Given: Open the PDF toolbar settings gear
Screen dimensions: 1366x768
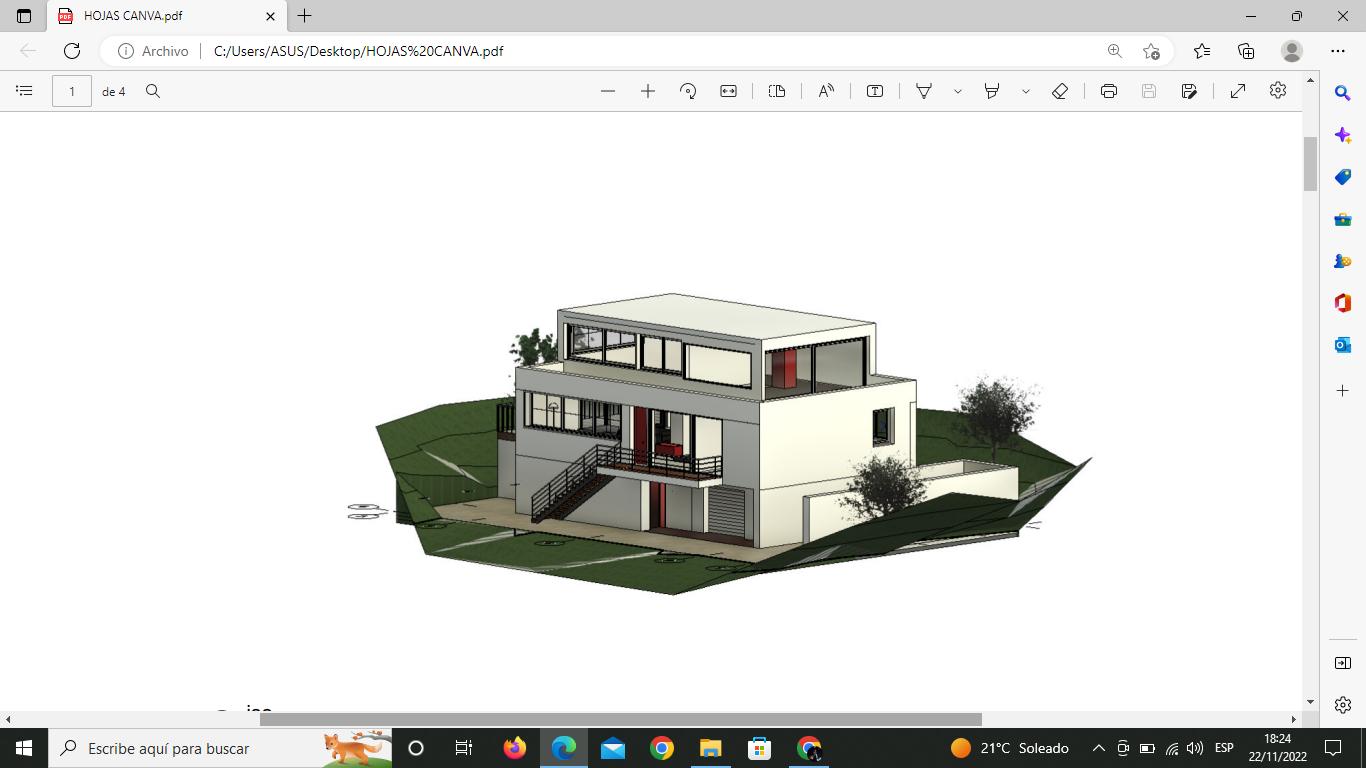Looking at the screenshot, I should [x=1278, y=90].
